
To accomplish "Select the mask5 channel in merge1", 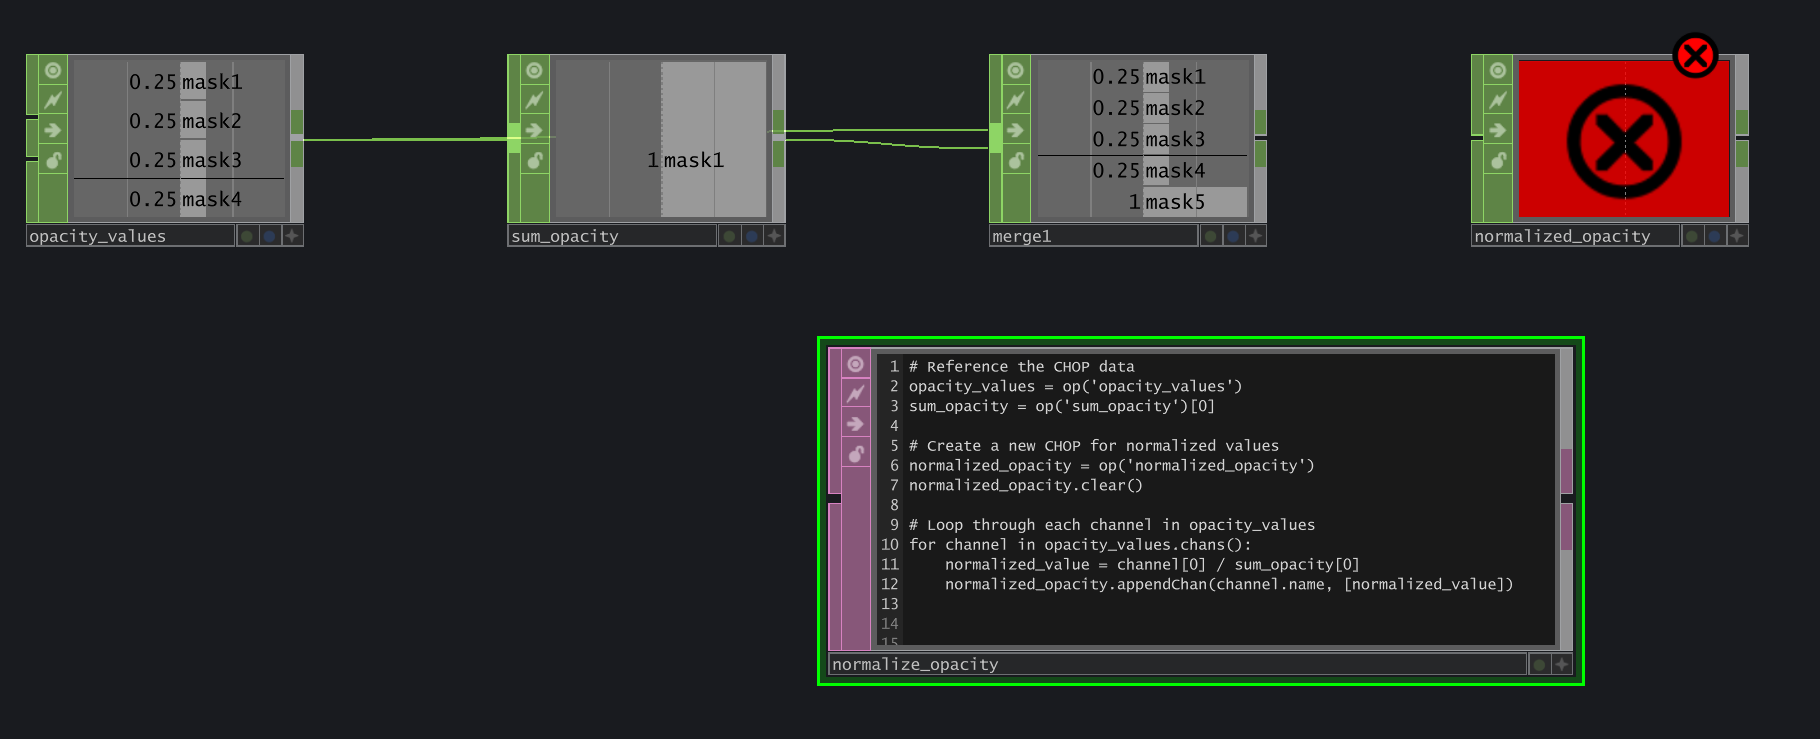I will click(x=1174, y=202).
